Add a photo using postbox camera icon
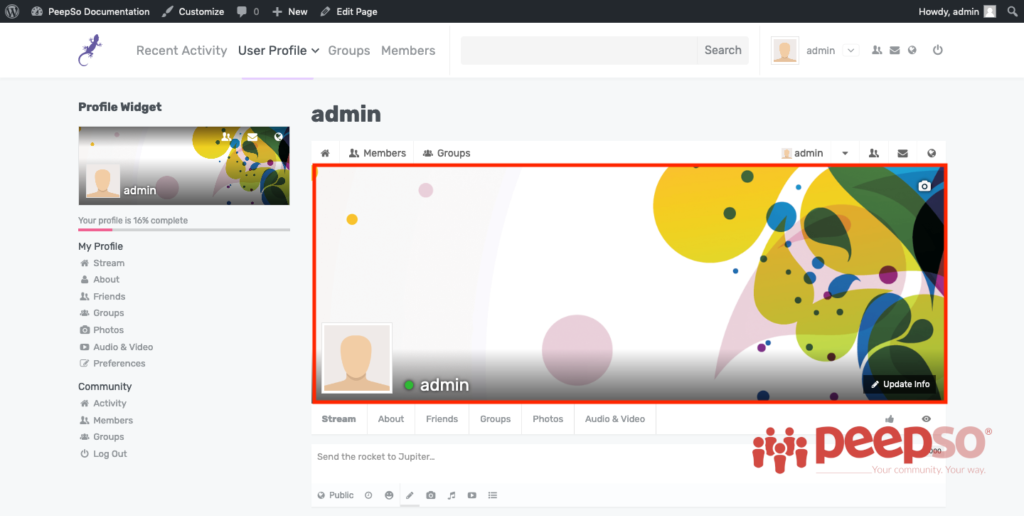This screenshot has height=516, width=1024. (x=430, y=495)
